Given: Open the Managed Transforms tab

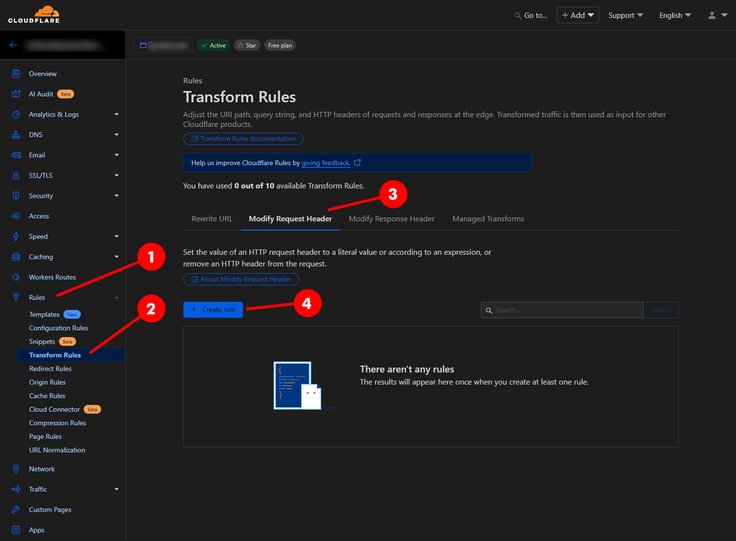Looking at the screenshot, I should click(x=488, y=219).
